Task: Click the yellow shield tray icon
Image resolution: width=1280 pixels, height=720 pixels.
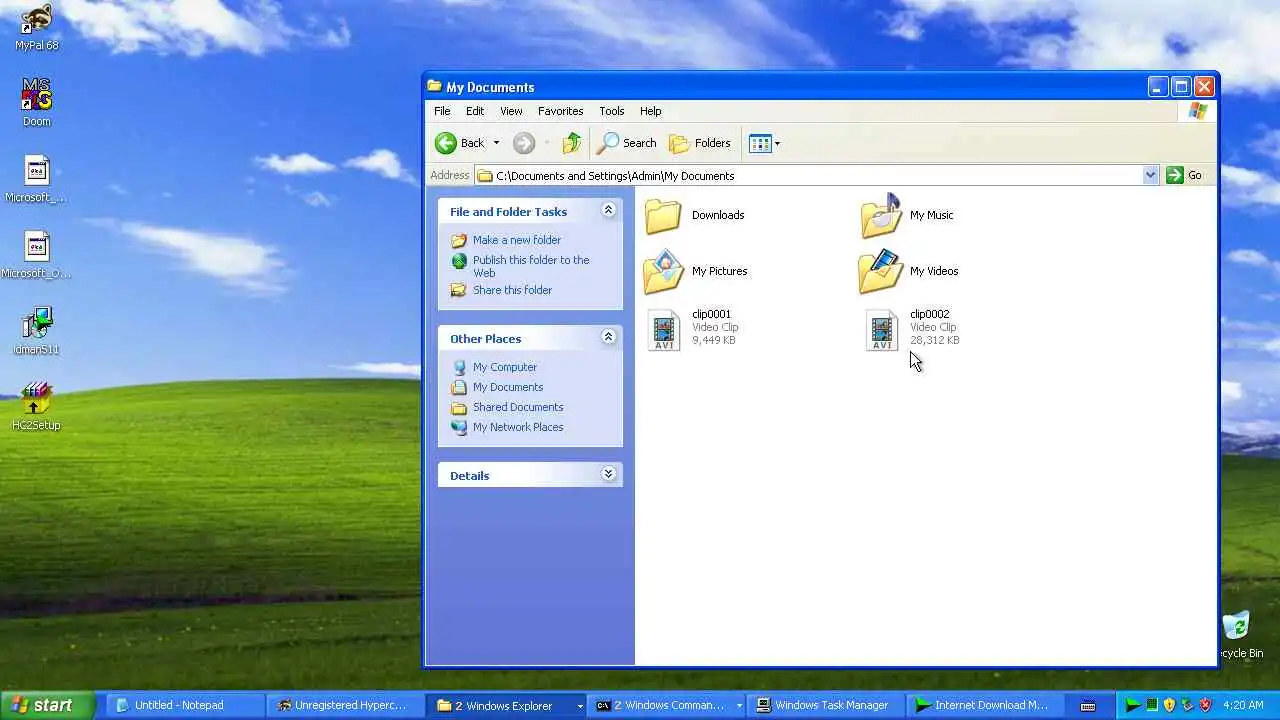Action: pyautogui.click(x=1169, y=705)
